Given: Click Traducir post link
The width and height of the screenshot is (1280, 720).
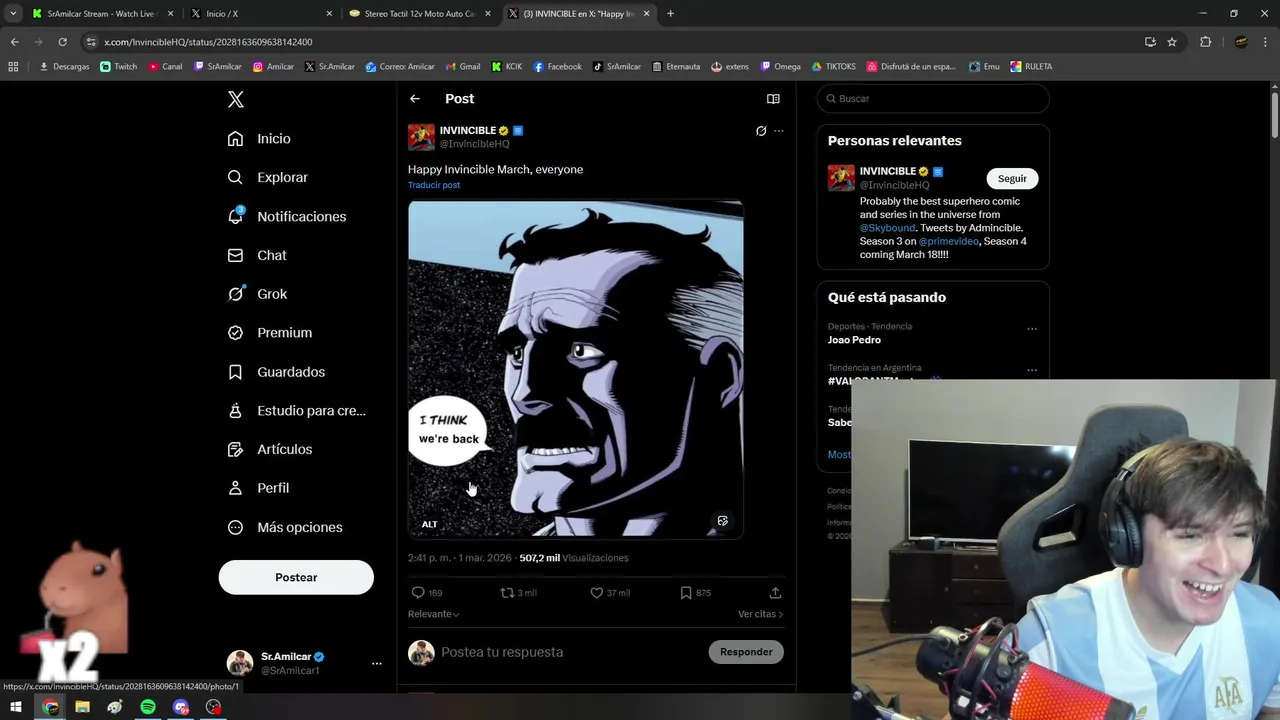Looking at the screenshot, I should 434,185.
